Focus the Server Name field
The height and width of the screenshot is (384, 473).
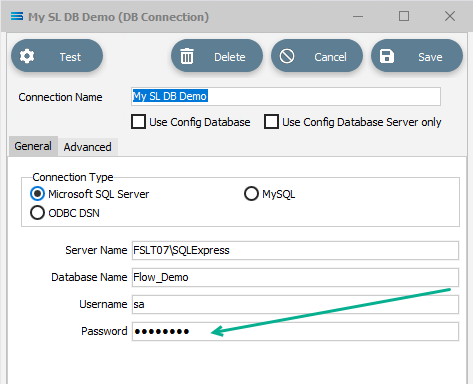295,250
